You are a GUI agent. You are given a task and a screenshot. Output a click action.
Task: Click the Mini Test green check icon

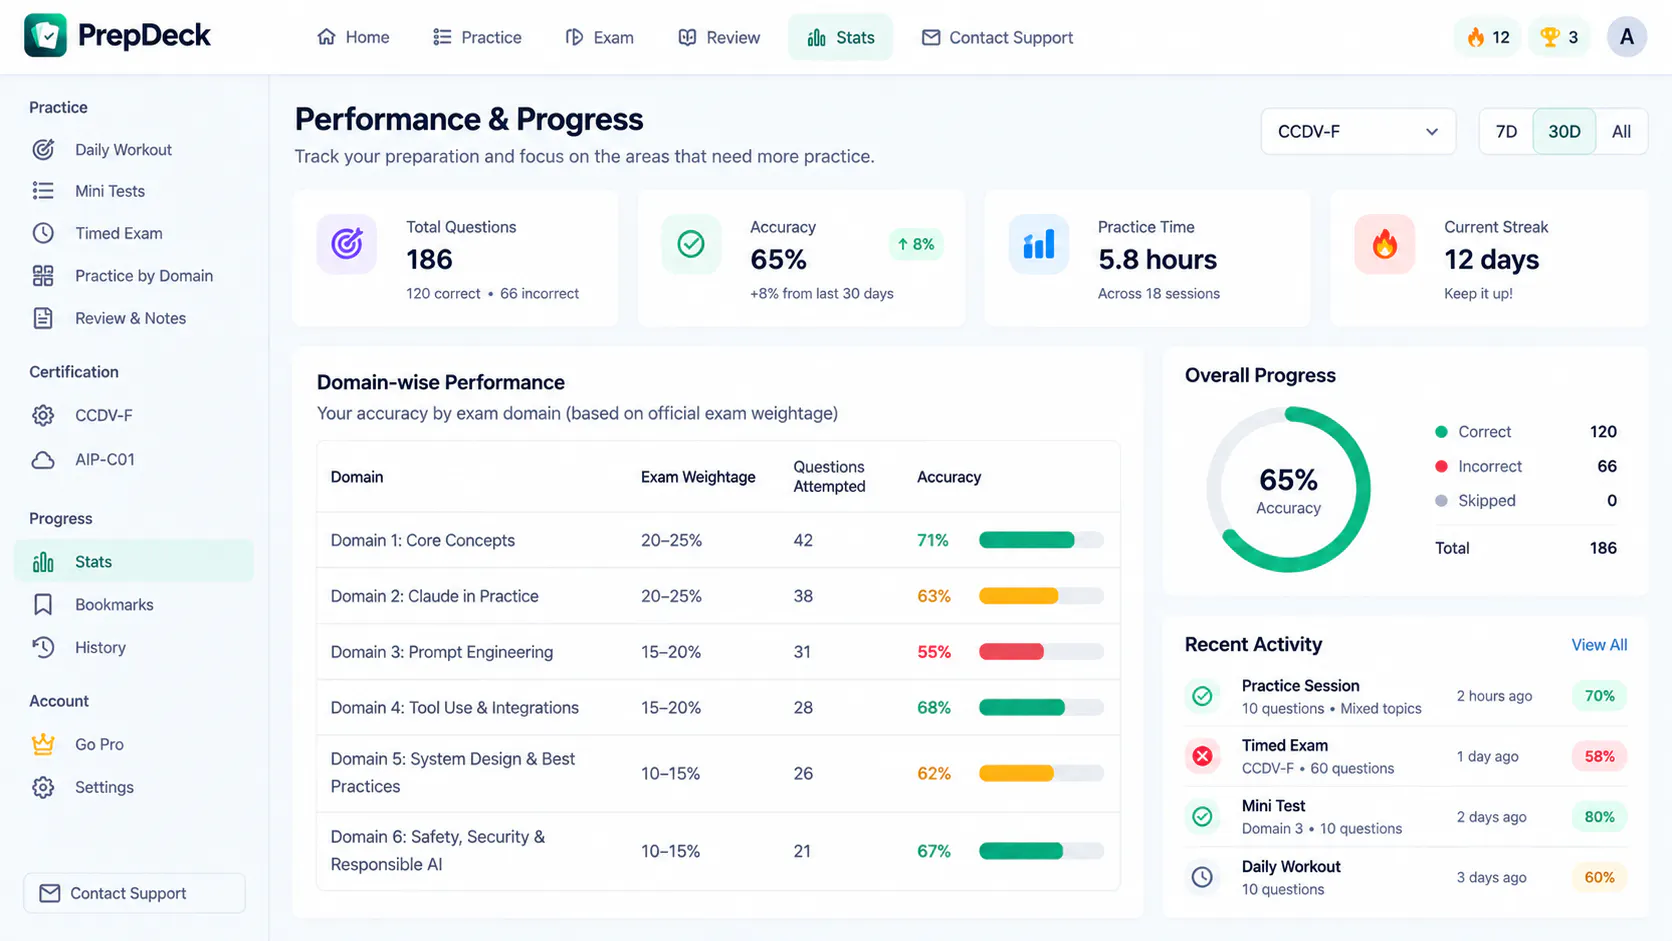(1202, 817)
